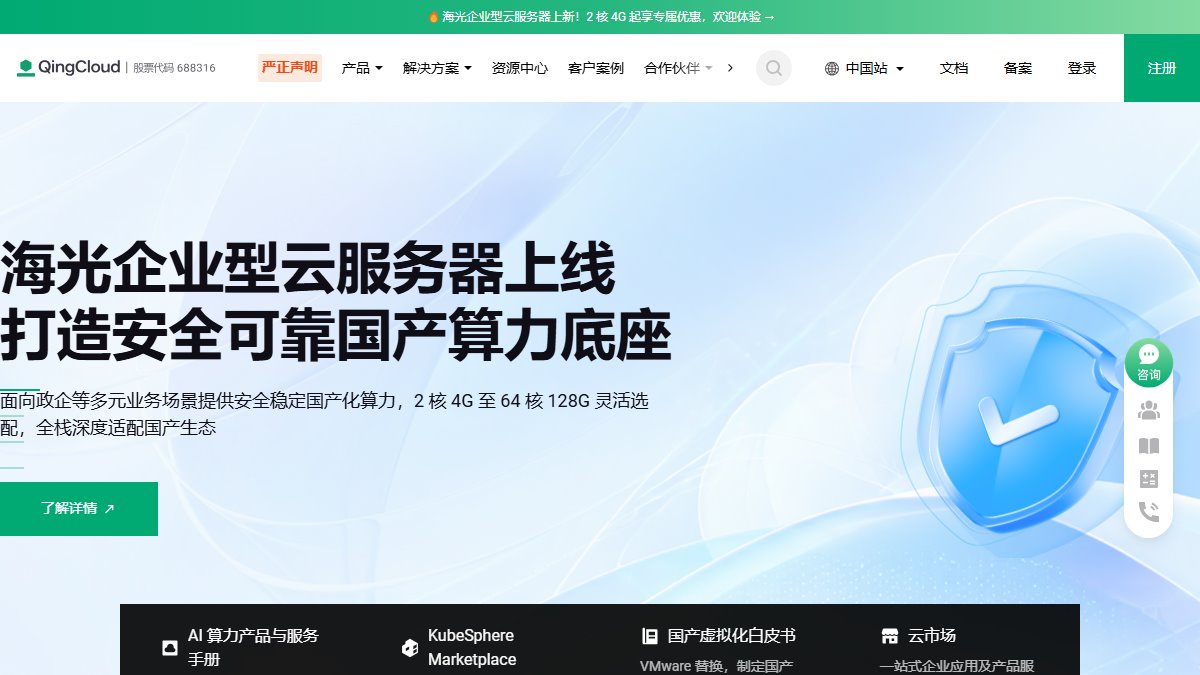Click the 了解详情 button

pos(79,509)
